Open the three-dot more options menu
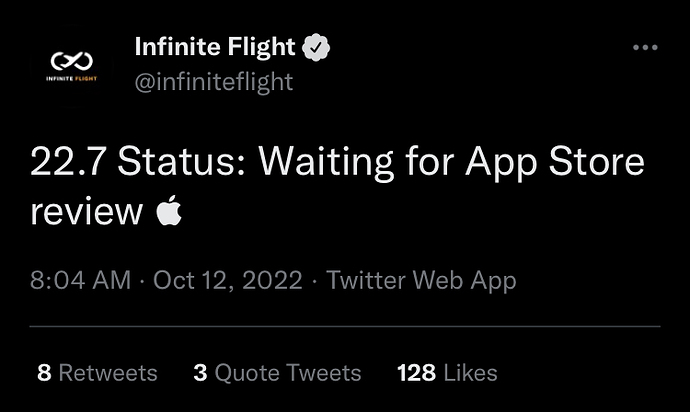The image size is (690, 412). pyautogui.click(x=645, y=47)
